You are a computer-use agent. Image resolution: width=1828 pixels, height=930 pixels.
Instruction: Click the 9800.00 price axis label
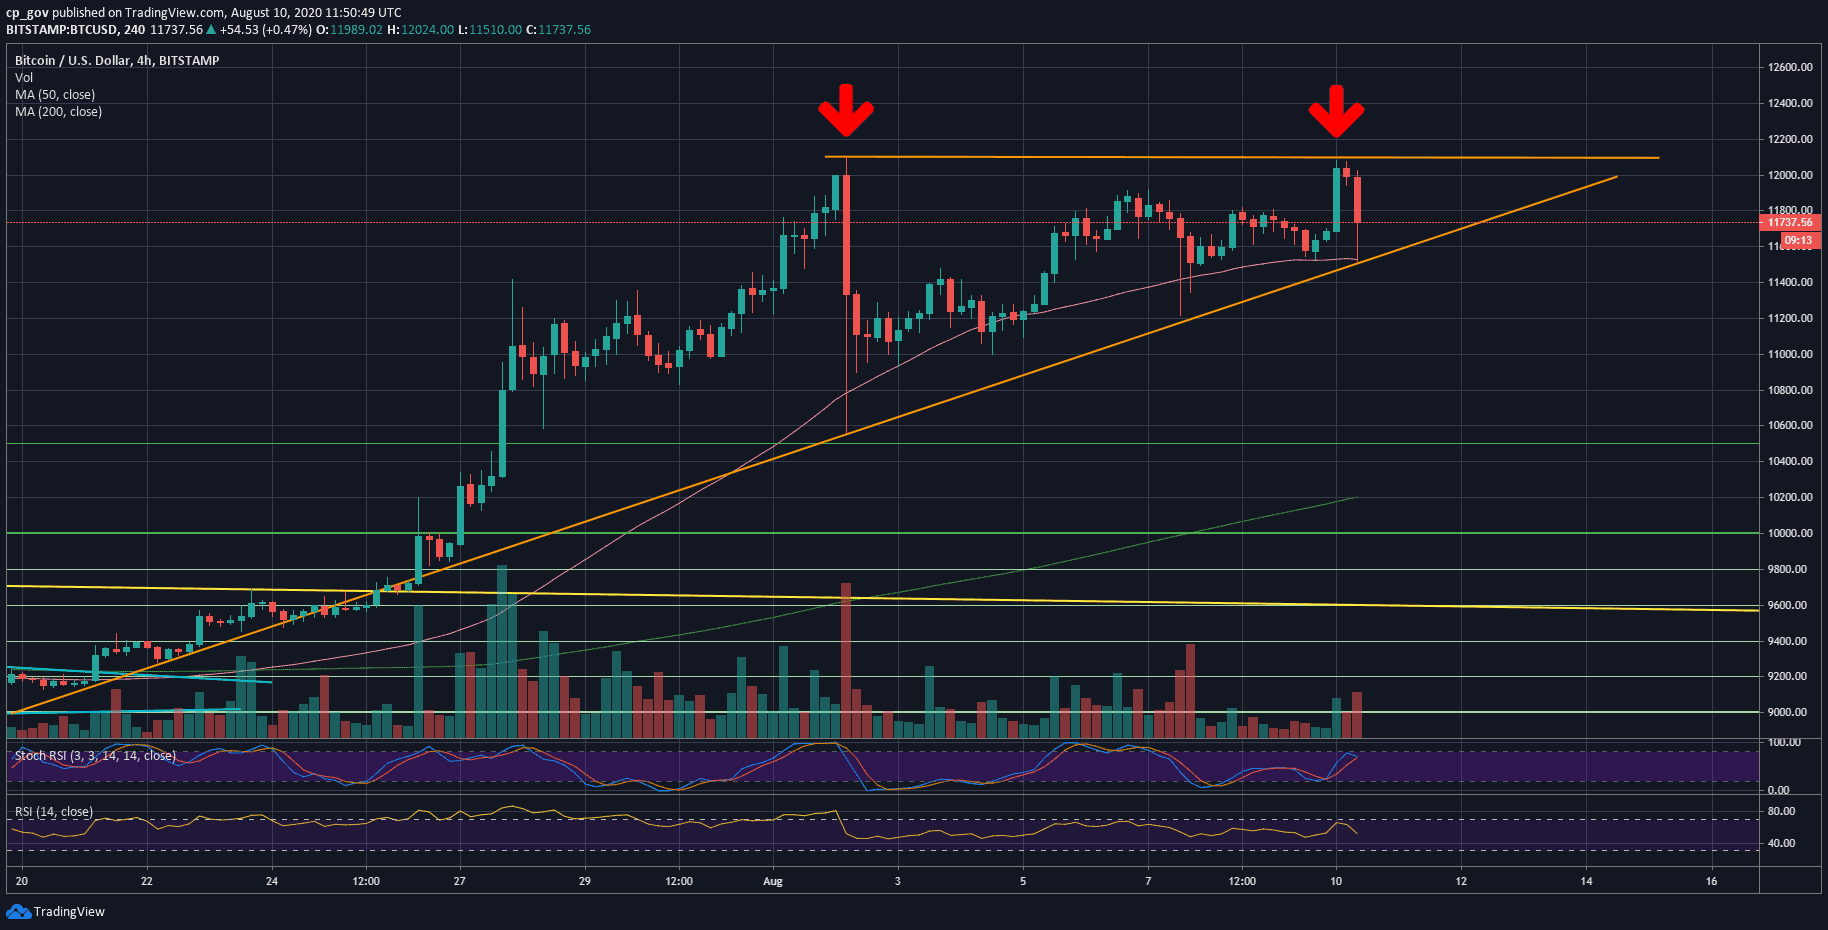[1787, 569]
